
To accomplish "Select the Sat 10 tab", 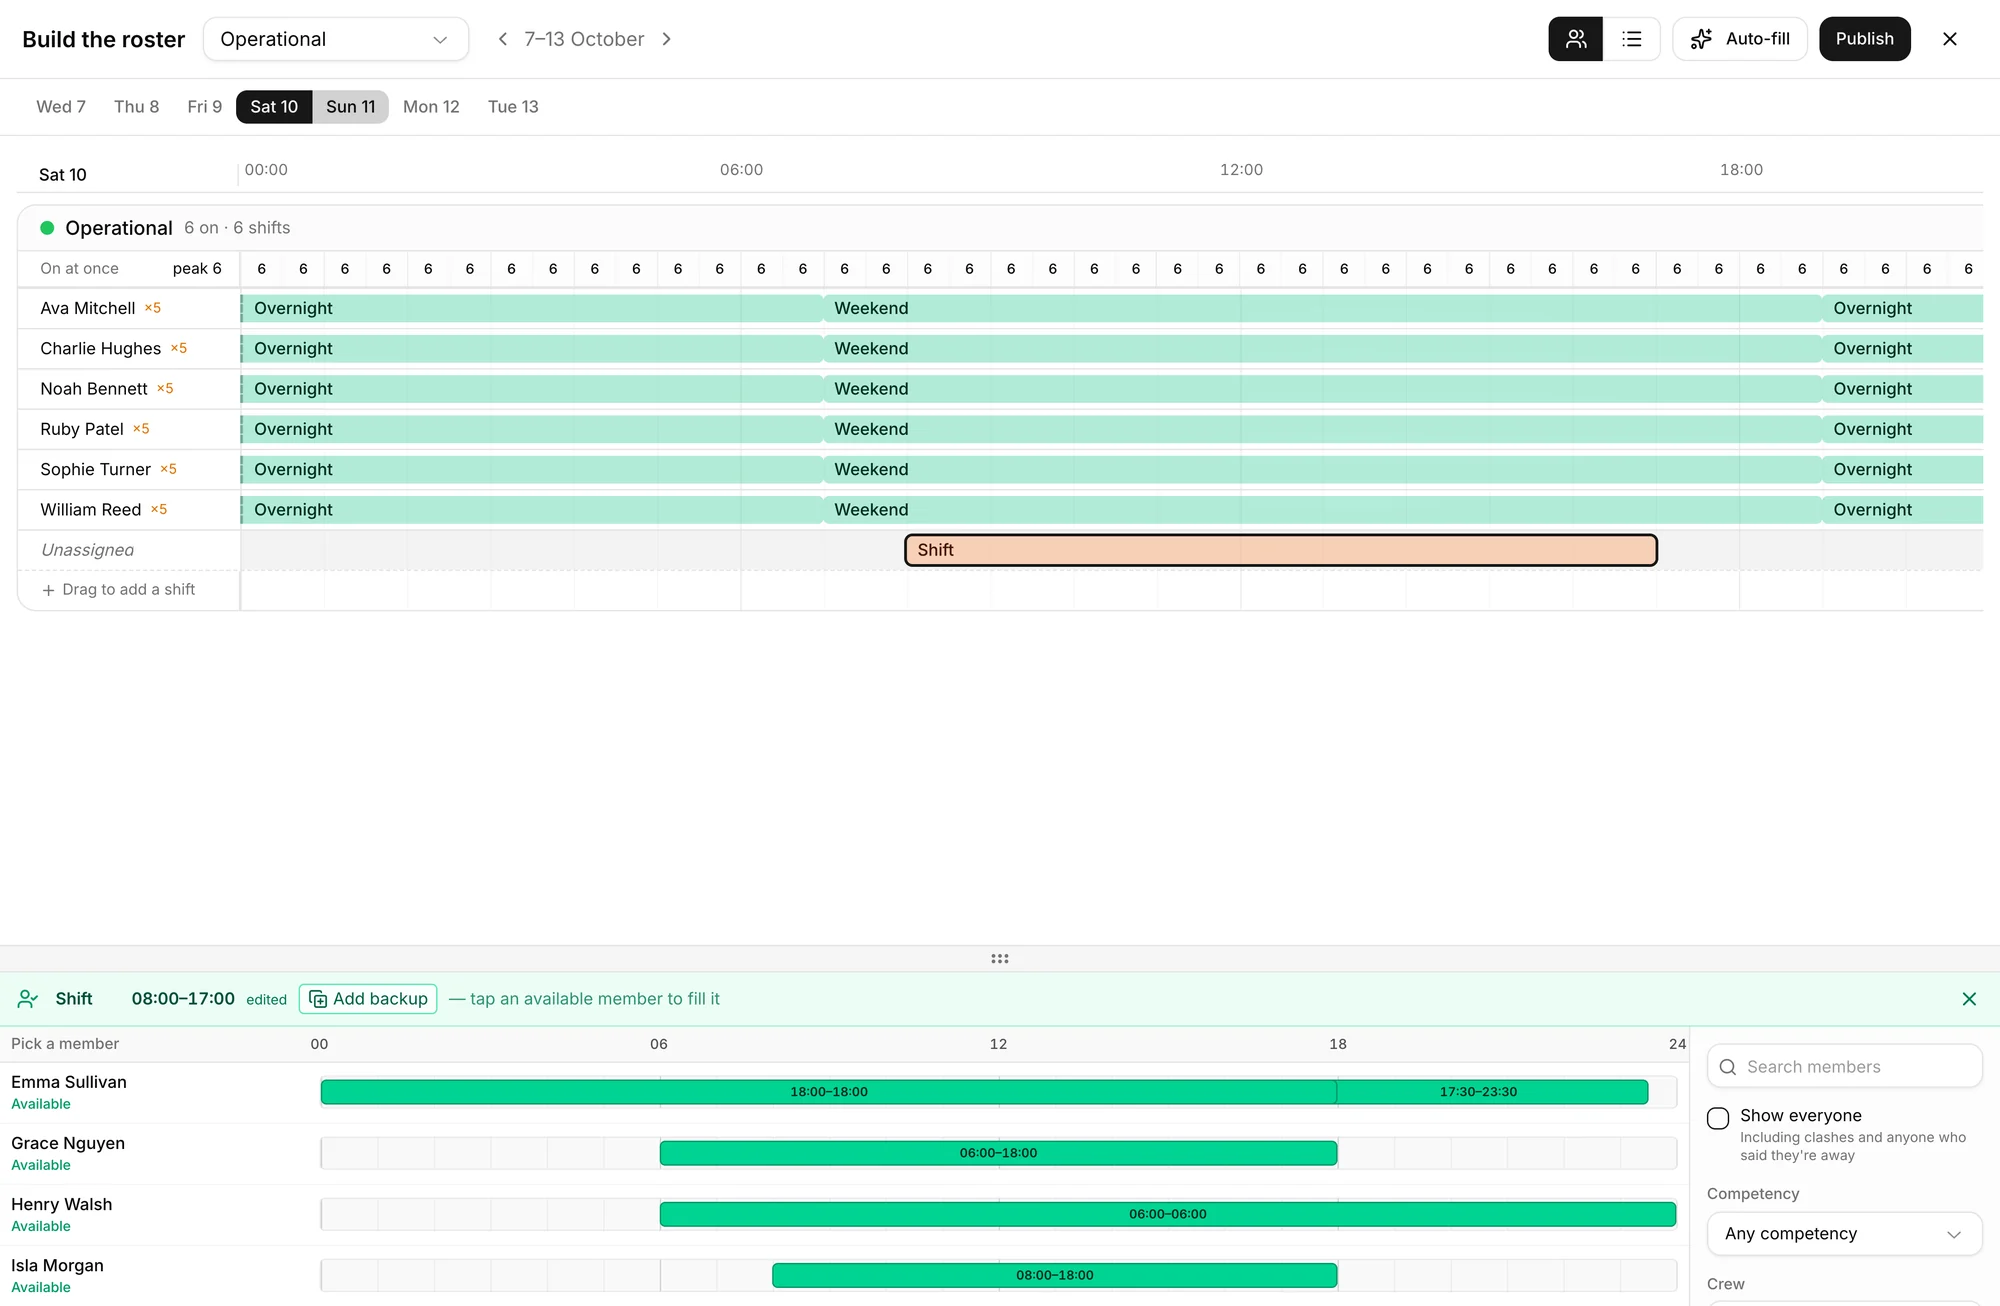I will coord(274,107).
